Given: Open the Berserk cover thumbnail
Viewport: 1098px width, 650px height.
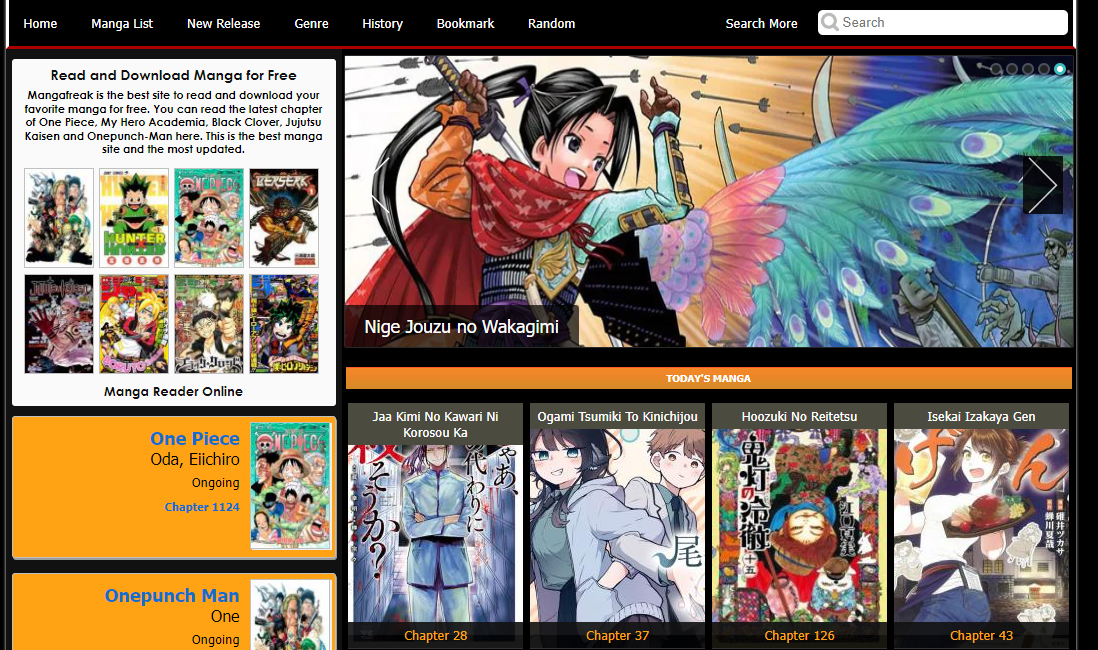Looking at the screenshot, I should coord(284,217).
